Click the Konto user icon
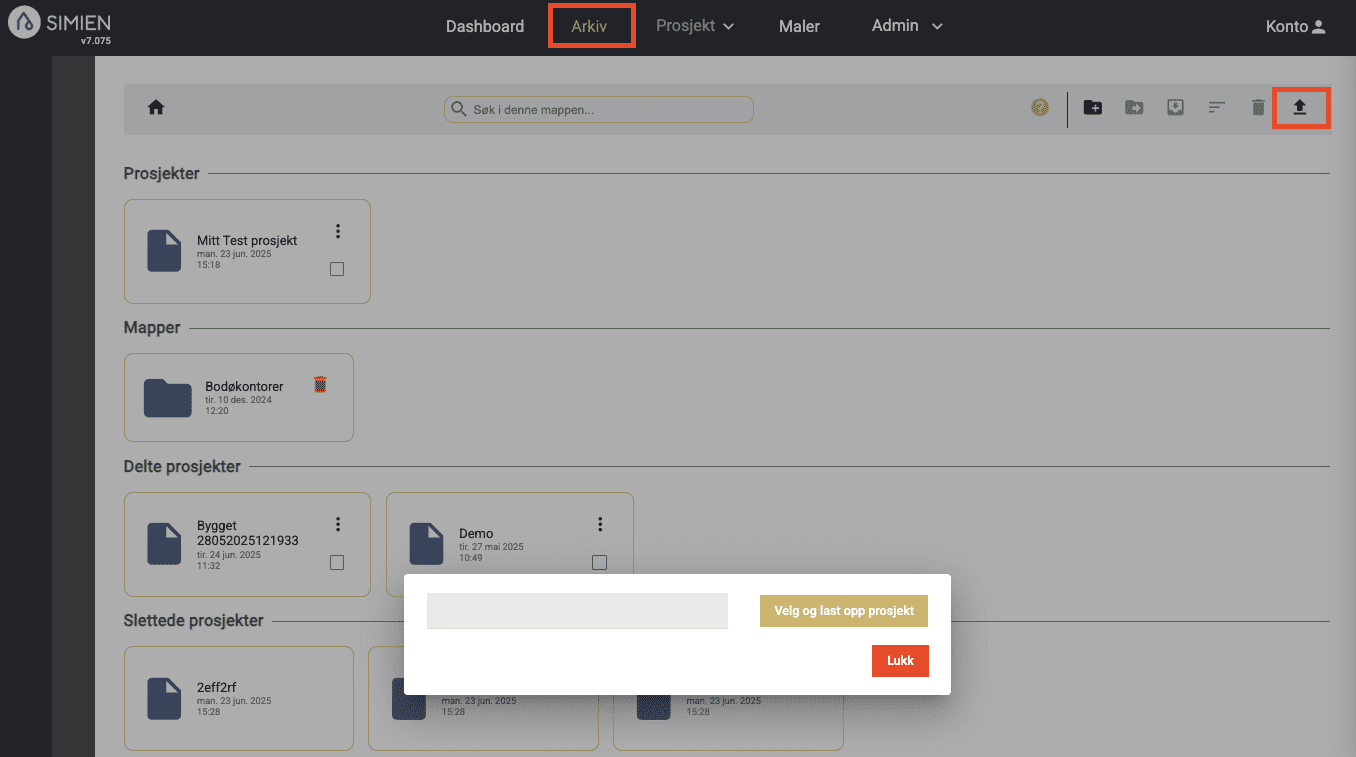Screen dimensions: 1356x757 point(1319,27)
